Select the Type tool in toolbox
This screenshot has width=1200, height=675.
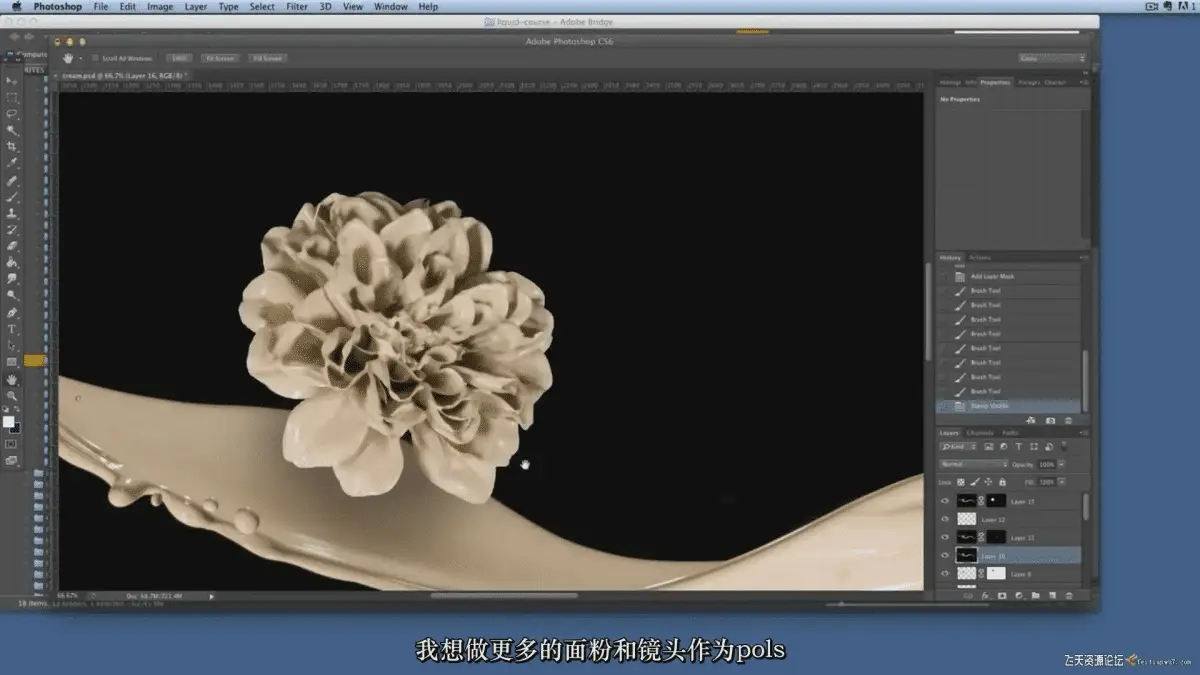(12, 329)
